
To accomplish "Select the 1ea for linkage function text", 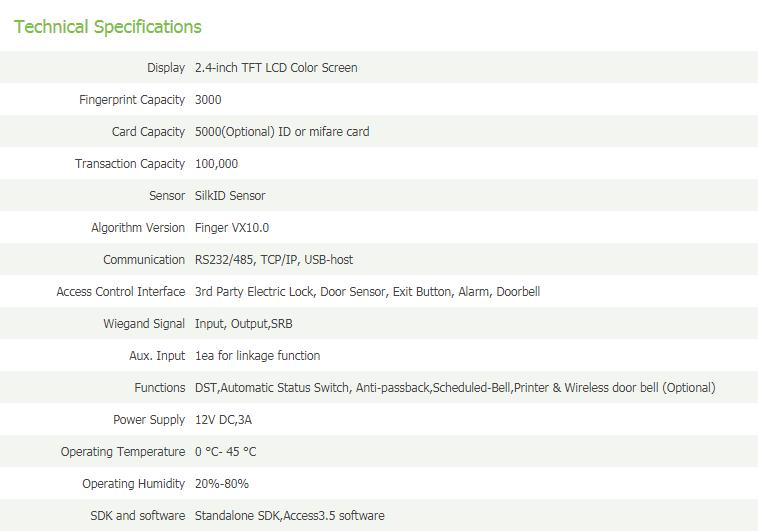I will point(257,355).
